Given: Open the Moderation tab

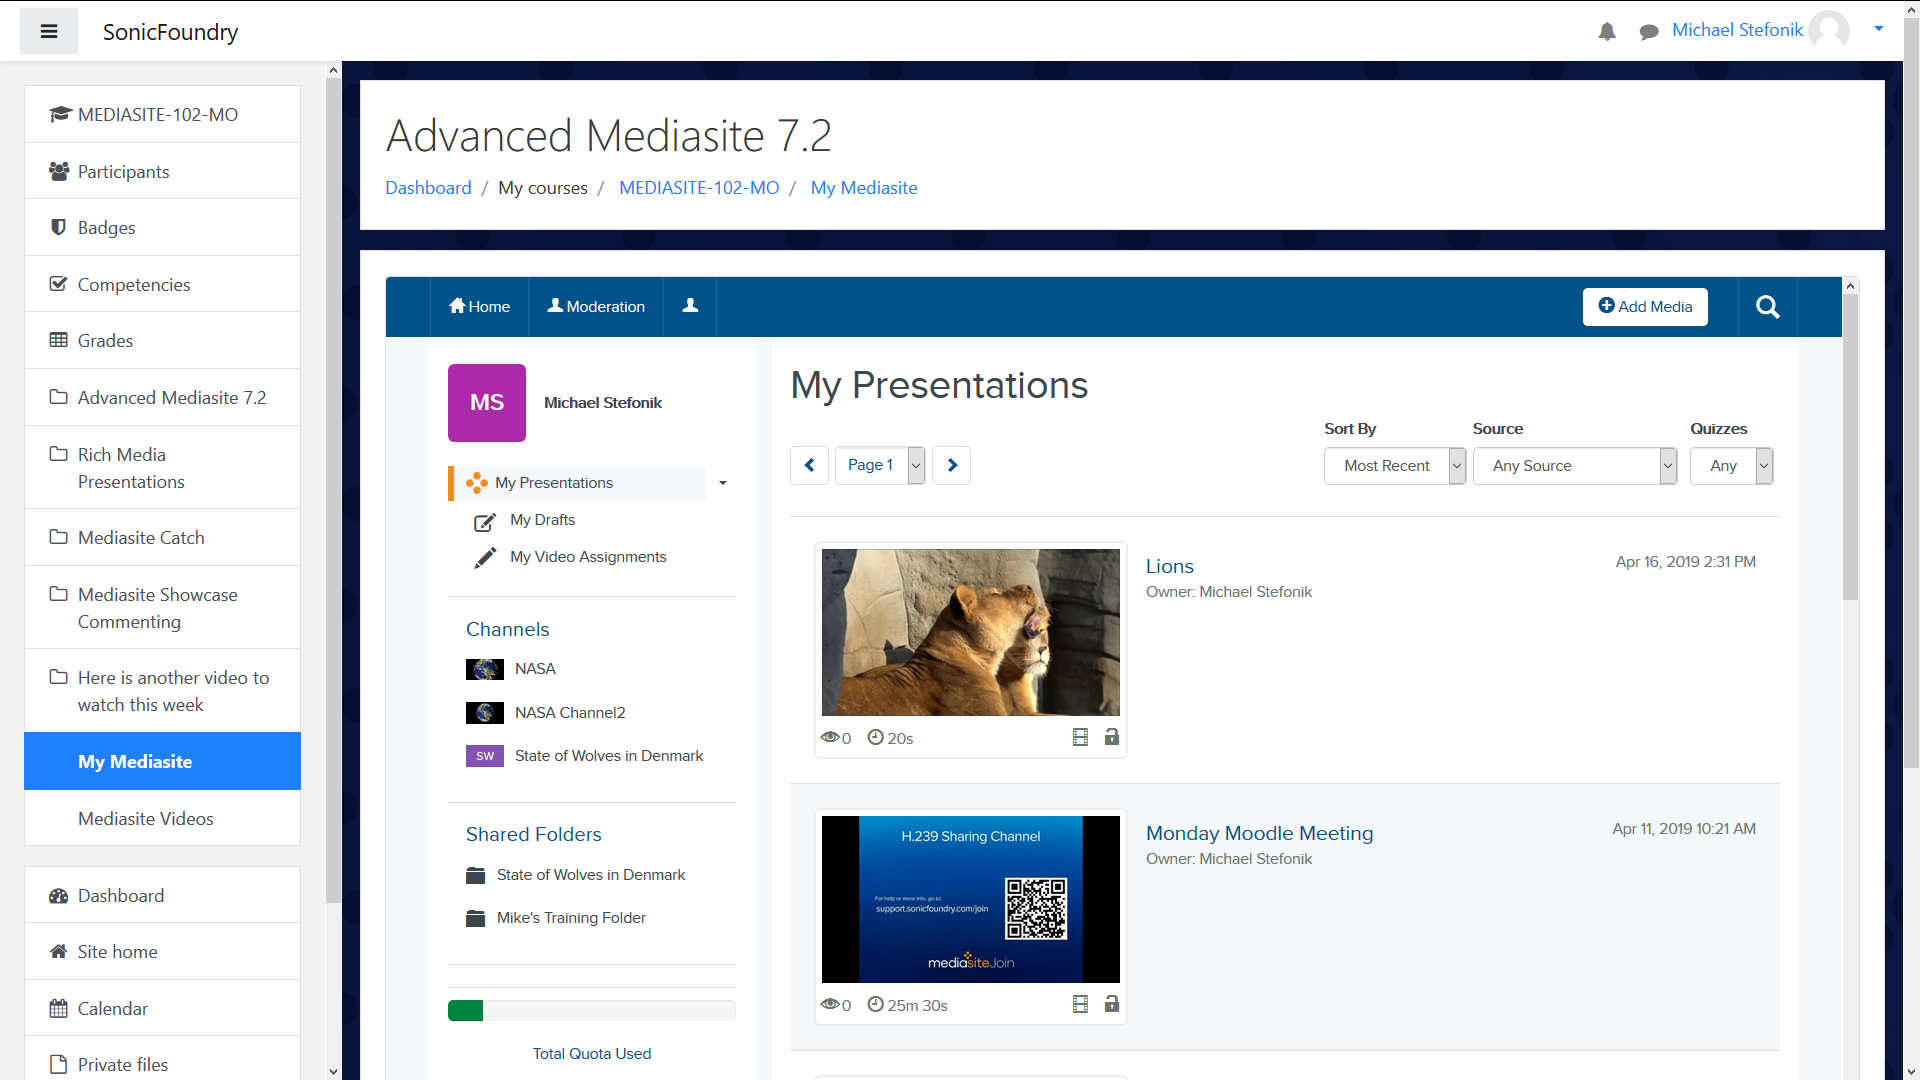Looking at the screenshot, I should pyautogui.click(x=596, y=306).
